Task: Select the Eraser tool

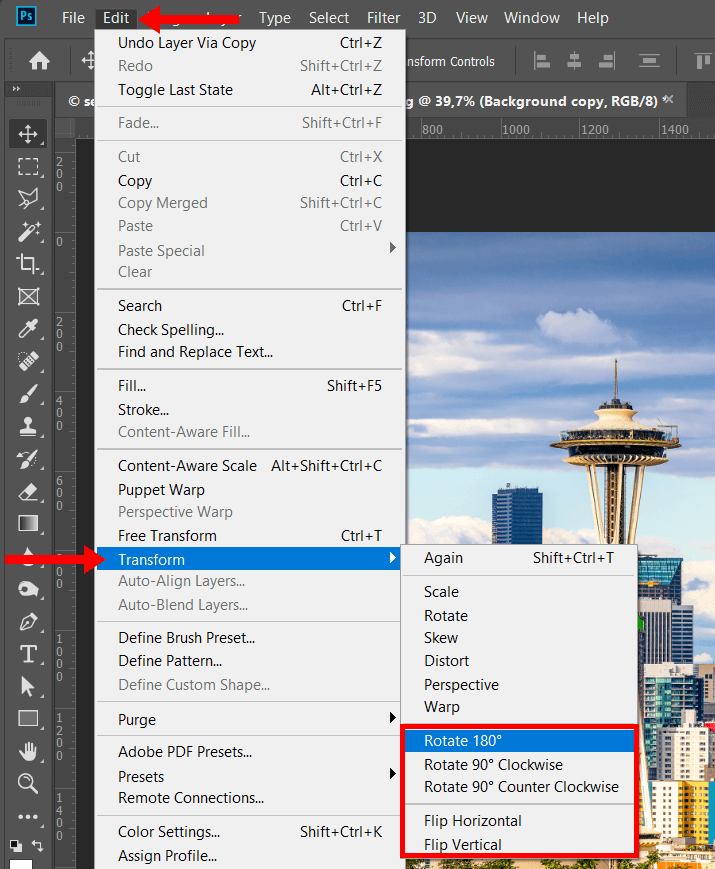Action: click(28, 492)
